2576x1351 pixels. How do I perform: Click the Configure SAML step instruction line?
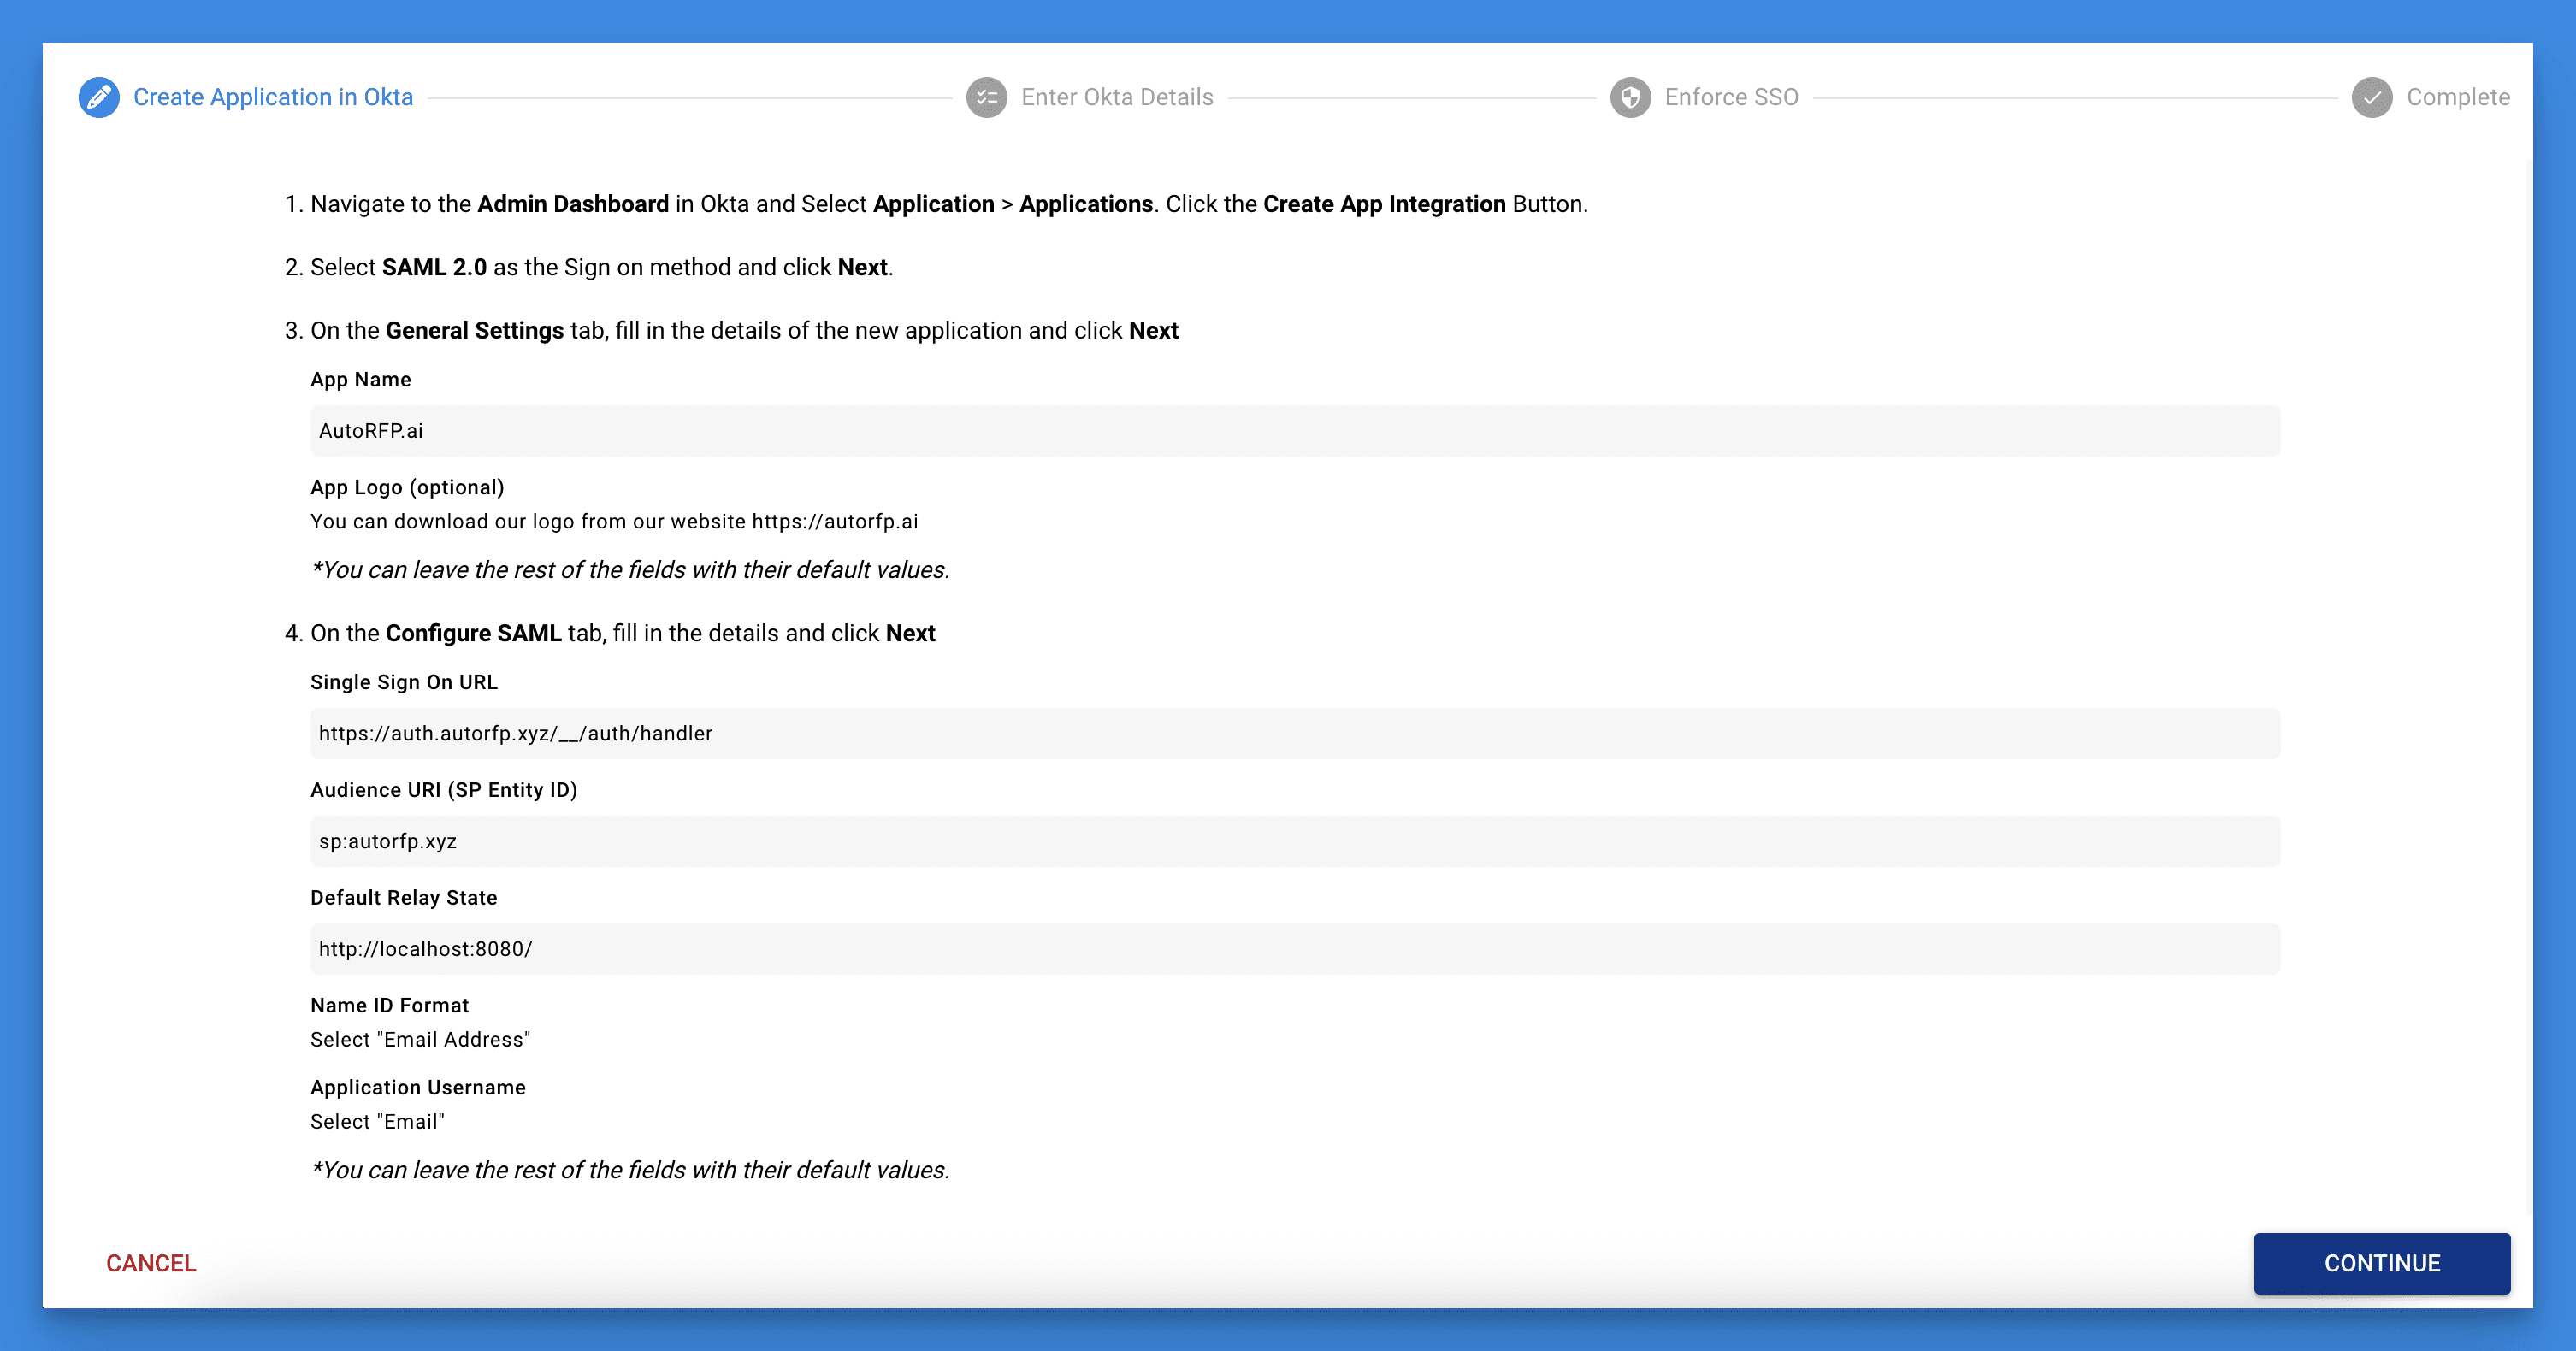coord(622,634)
